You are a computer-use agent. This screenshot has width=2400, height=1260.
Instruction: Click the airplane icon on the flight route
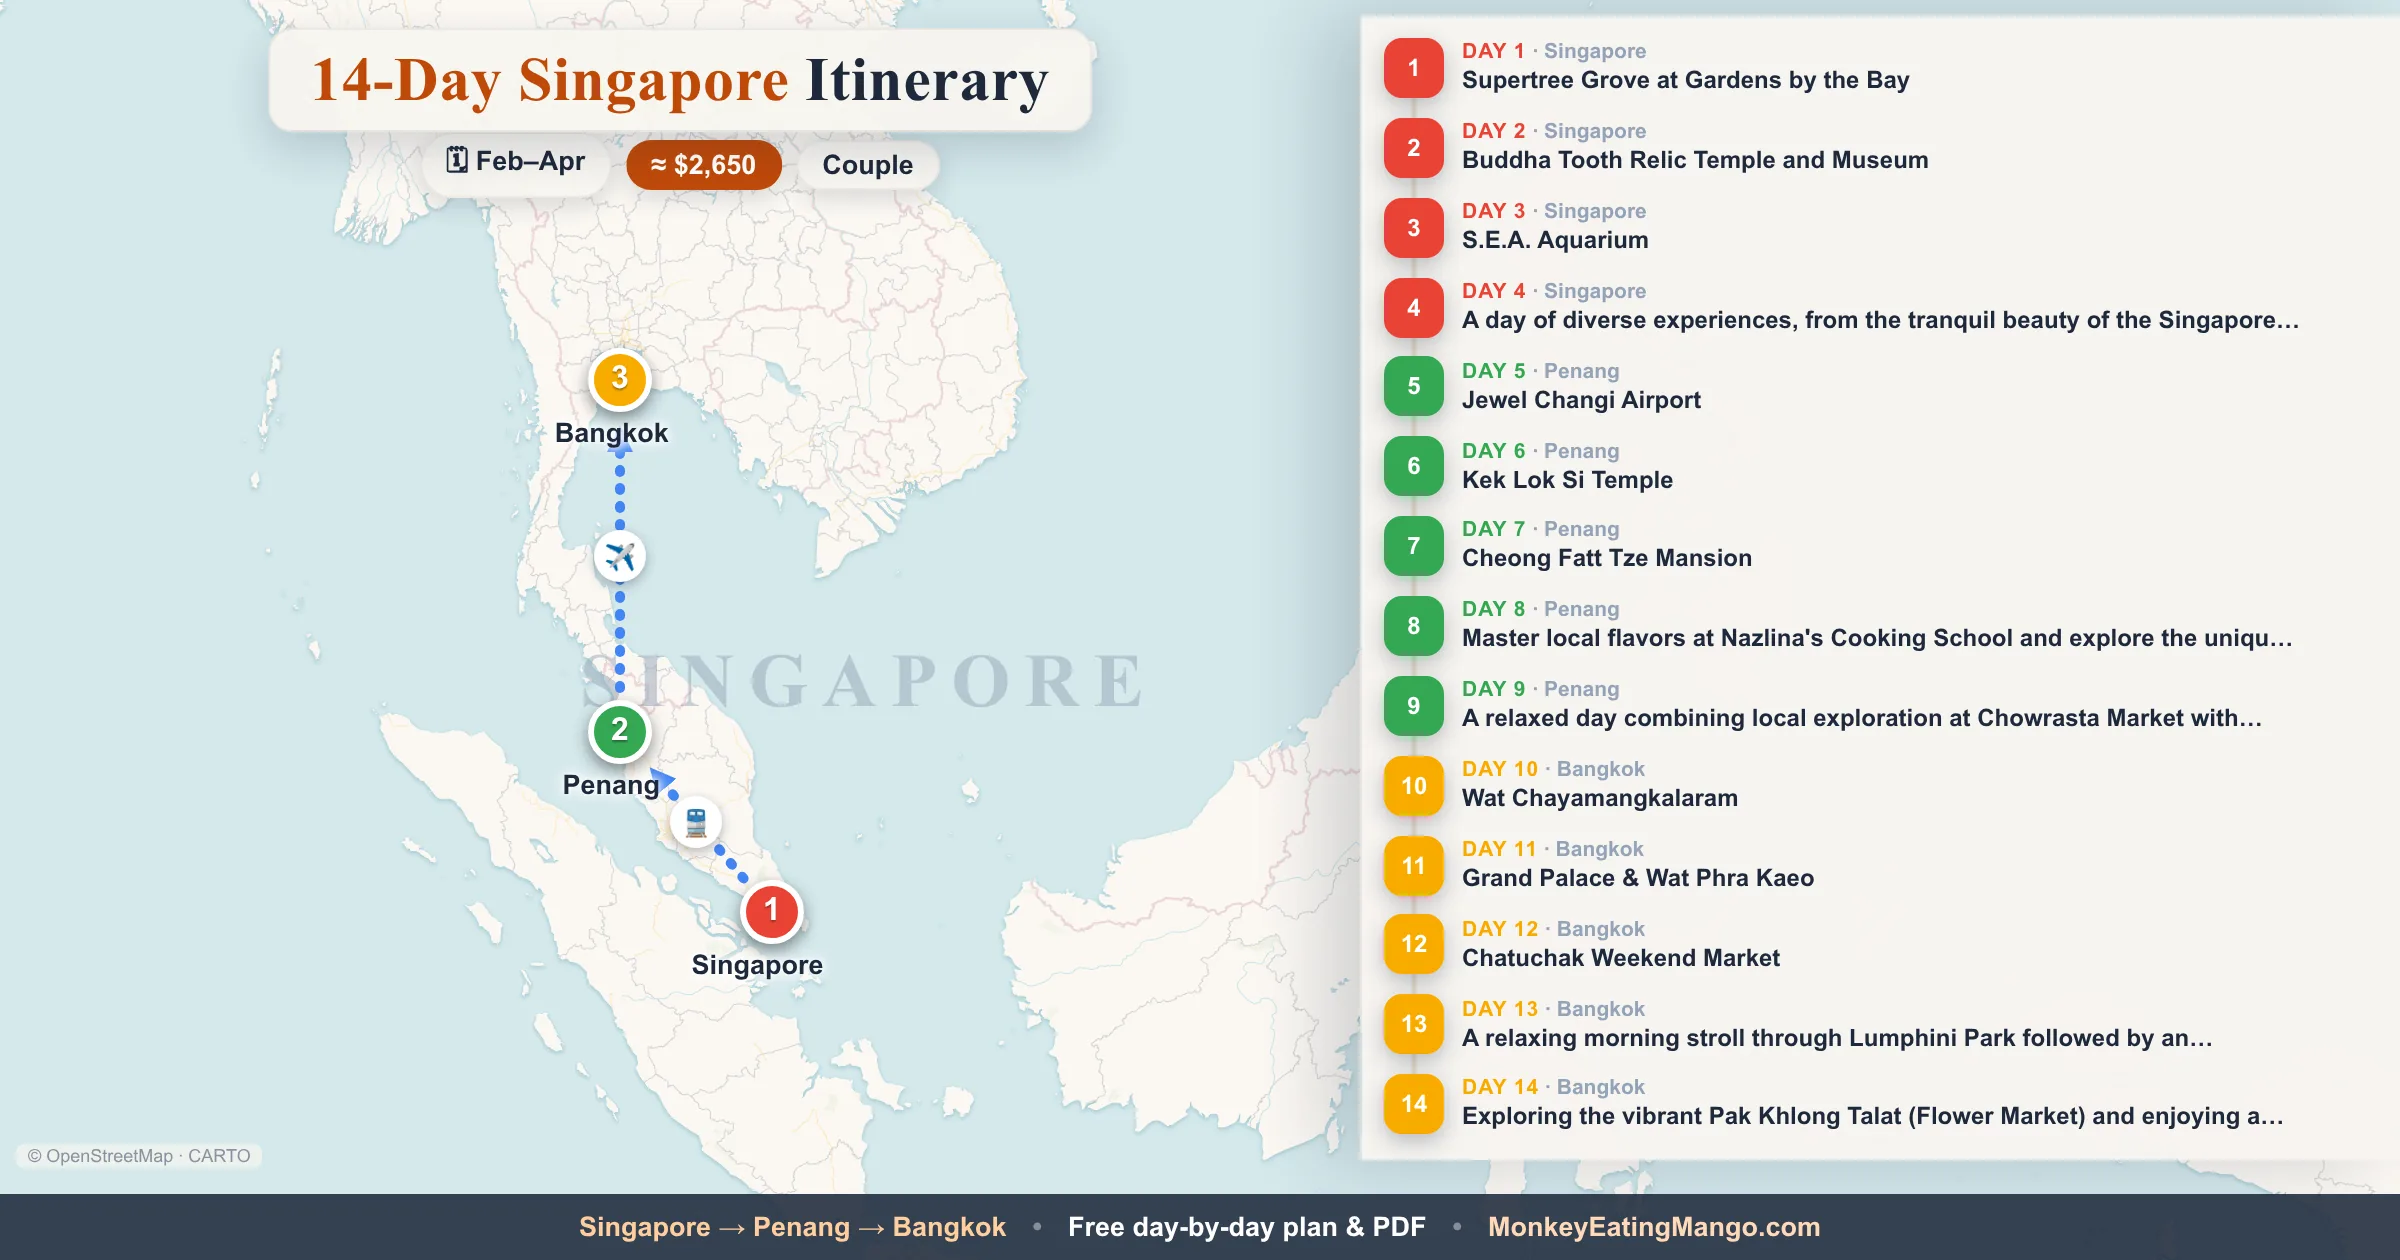(620, 556)
